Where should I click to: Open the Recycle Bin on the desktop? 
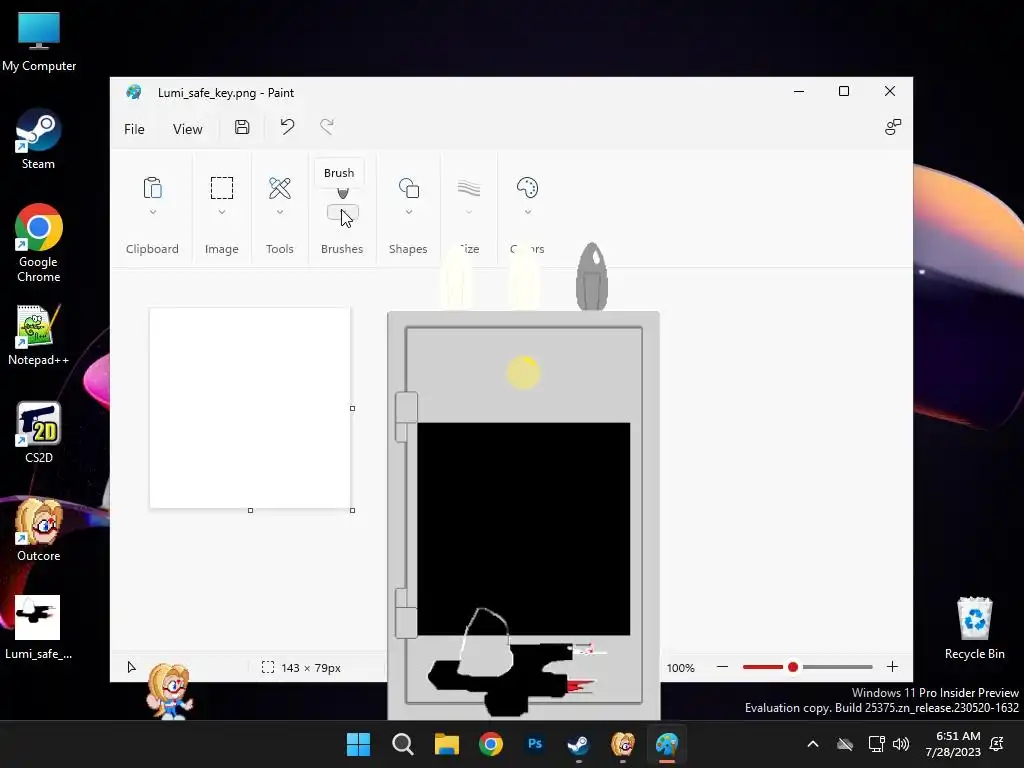click(974, 628)
